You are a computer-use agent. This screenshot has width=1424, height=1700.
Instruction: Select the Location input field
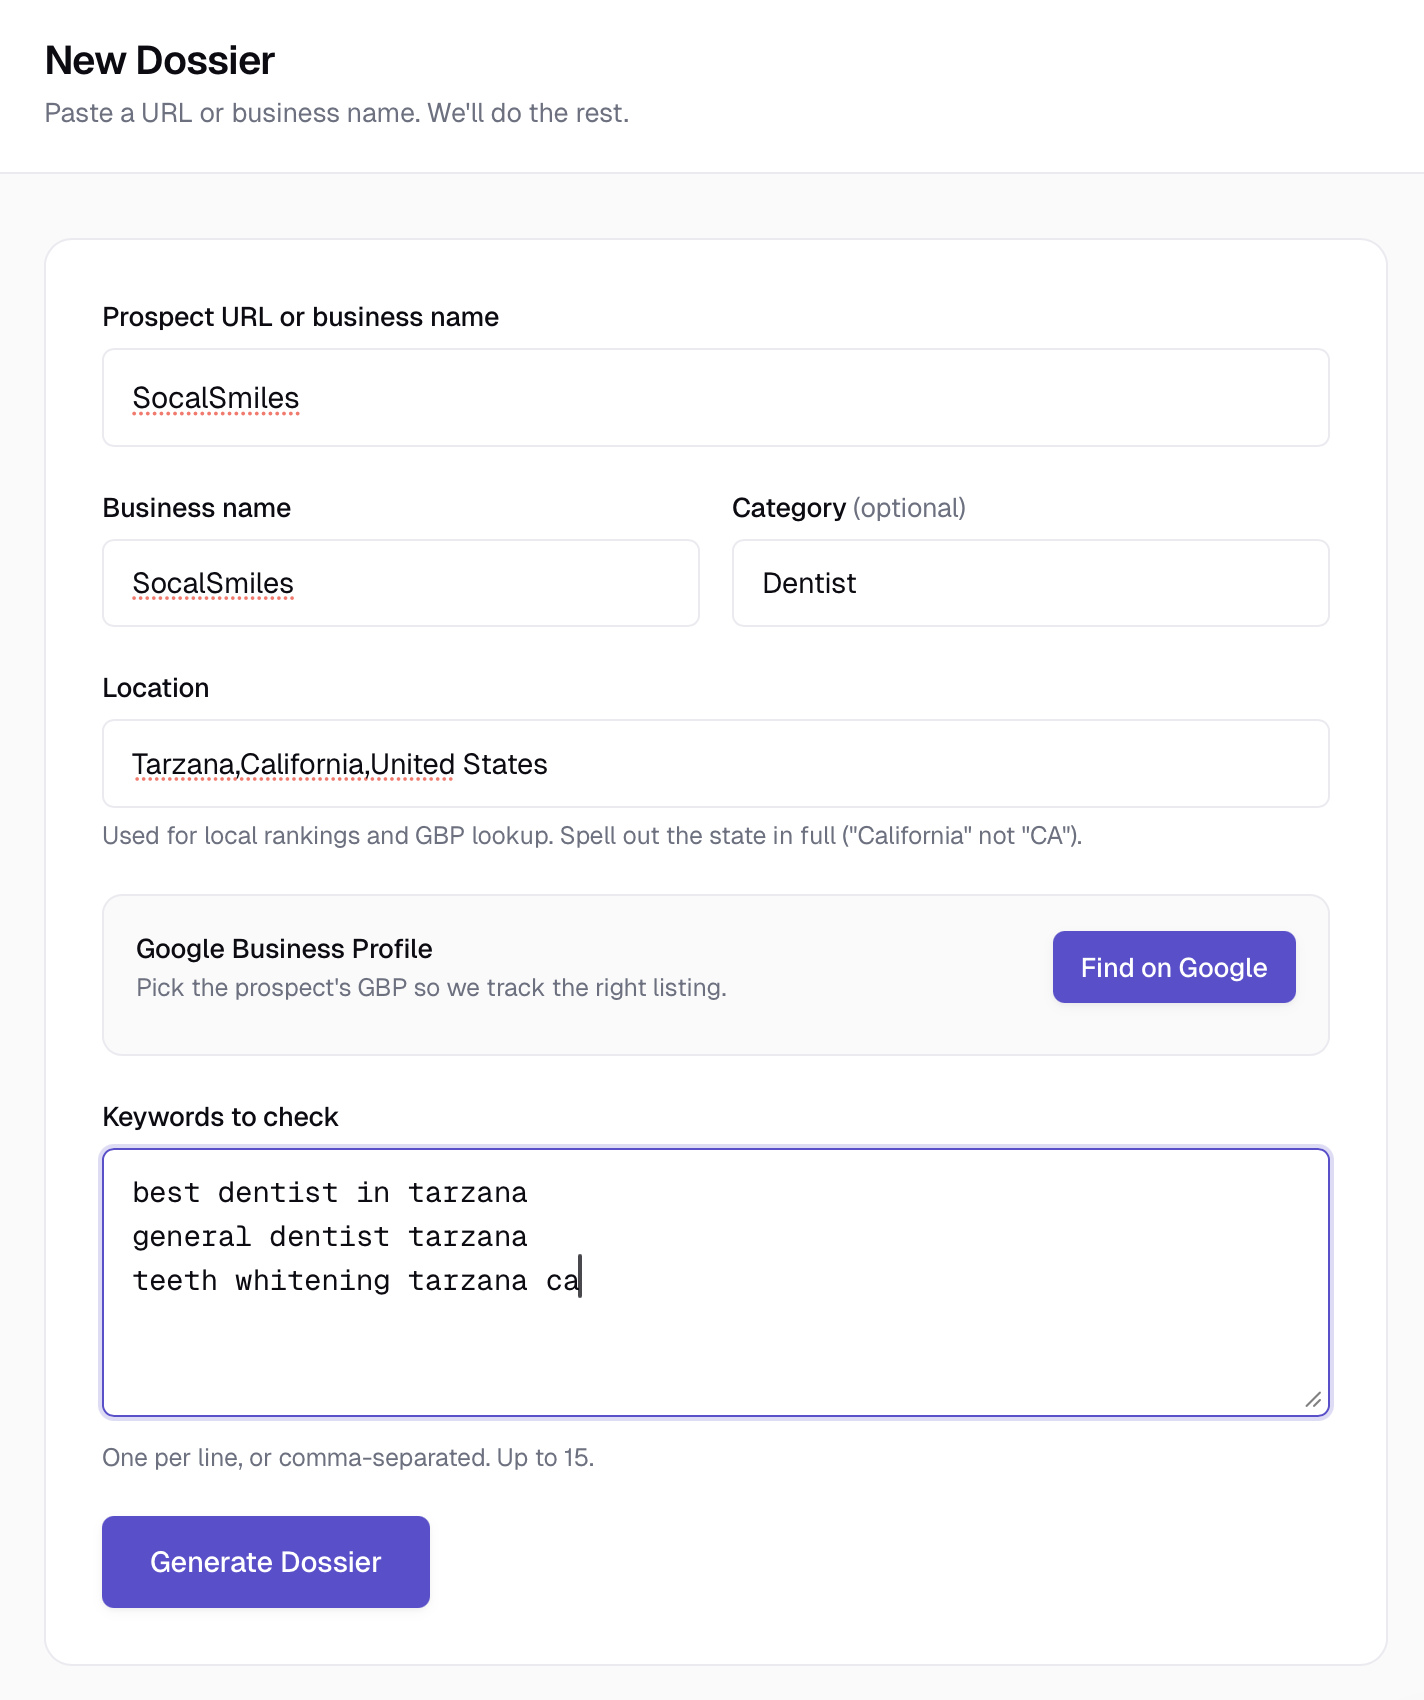715,764
